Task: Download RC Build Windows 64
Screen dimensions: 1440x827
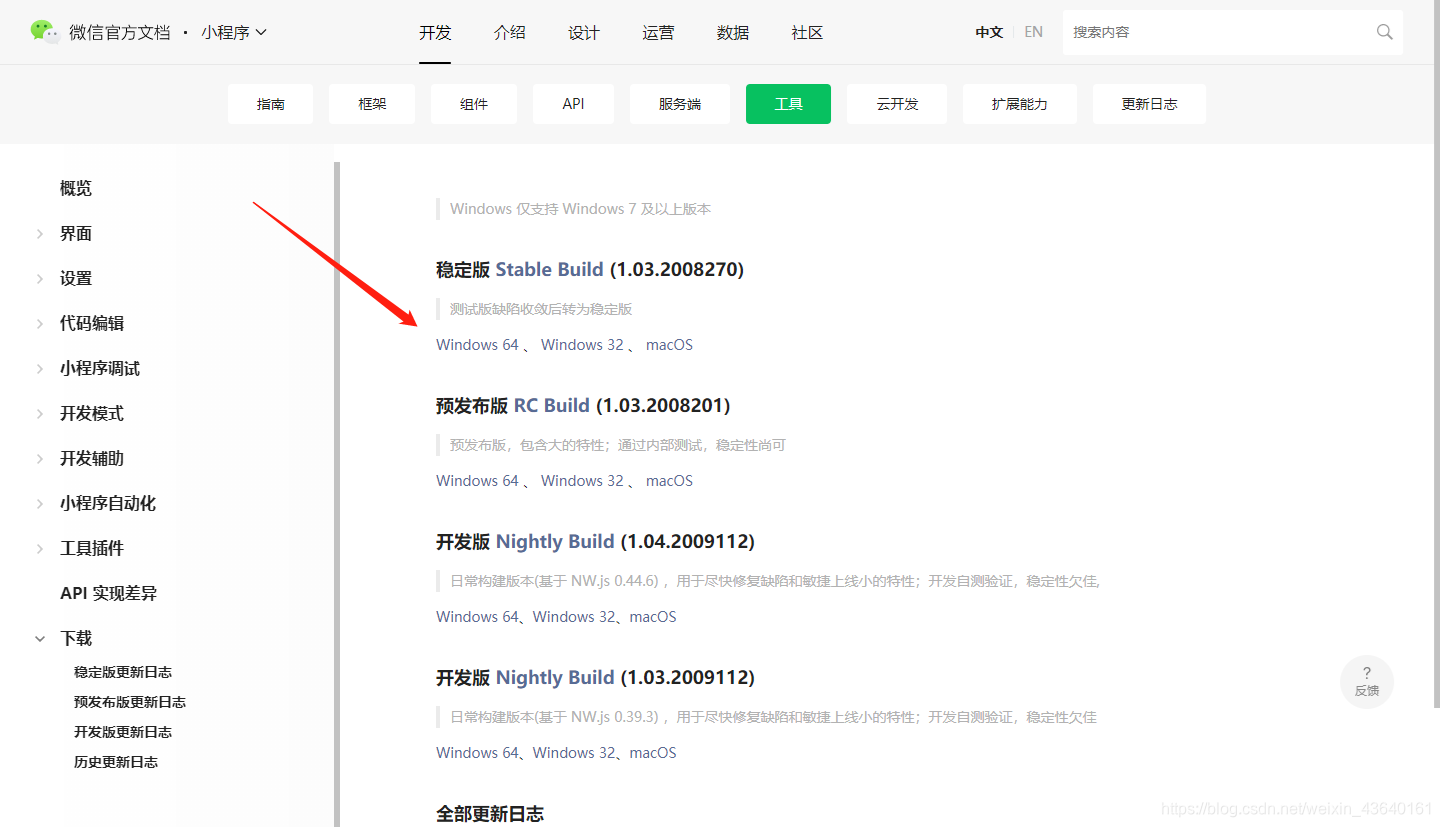Action: [x=478, y=481]
